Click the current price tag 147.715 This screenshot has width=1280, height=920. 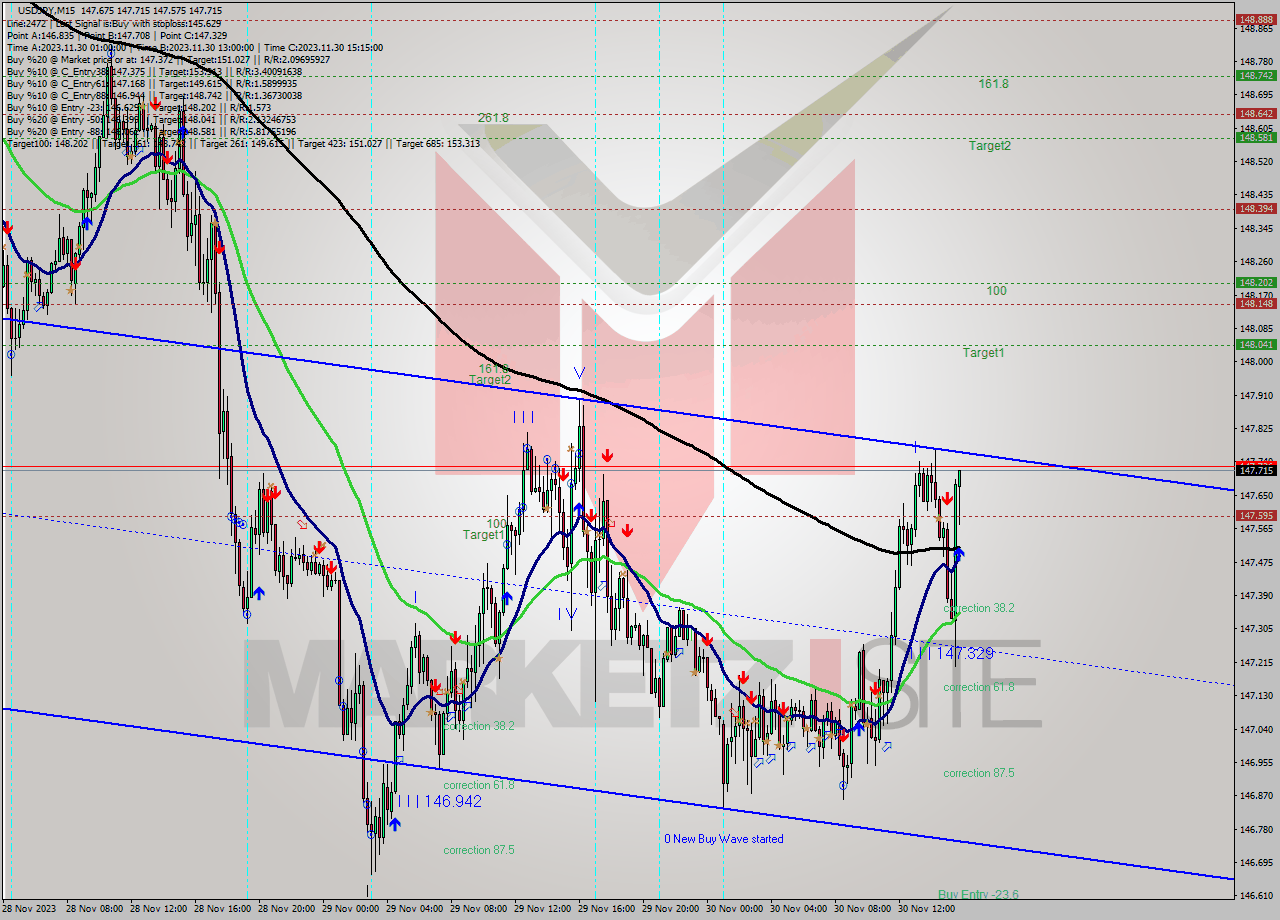[x=1256, y=470]
